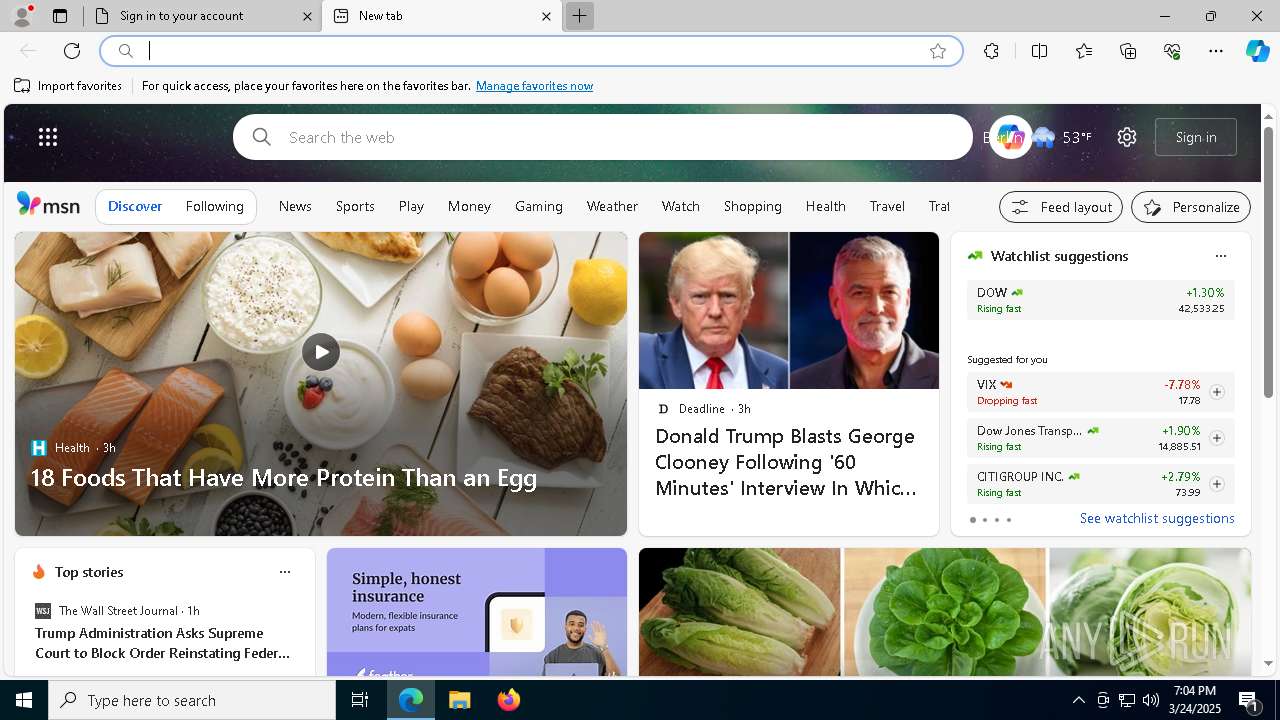Refresh the current page
The height and width of the screenshot is (720, 1280).
tap(72, 51)
